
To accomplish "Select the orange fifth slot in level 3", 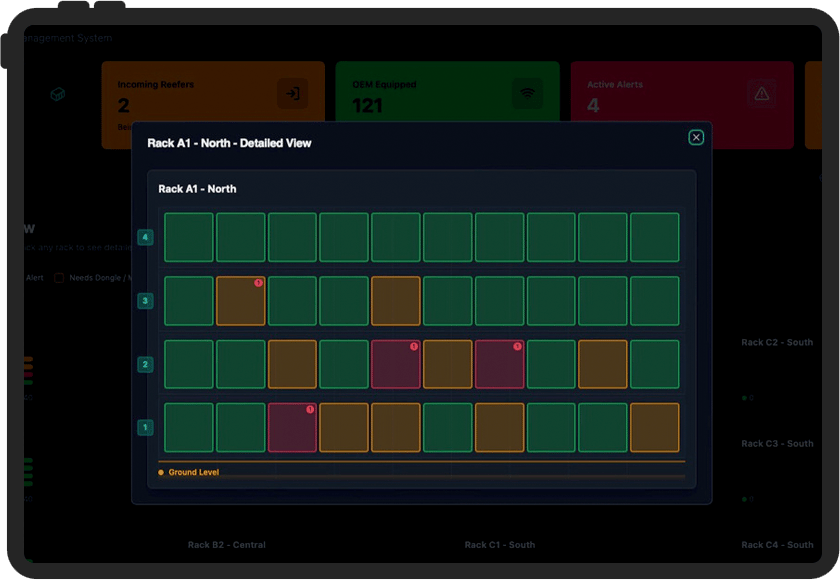I will click(x=396, y=301).
